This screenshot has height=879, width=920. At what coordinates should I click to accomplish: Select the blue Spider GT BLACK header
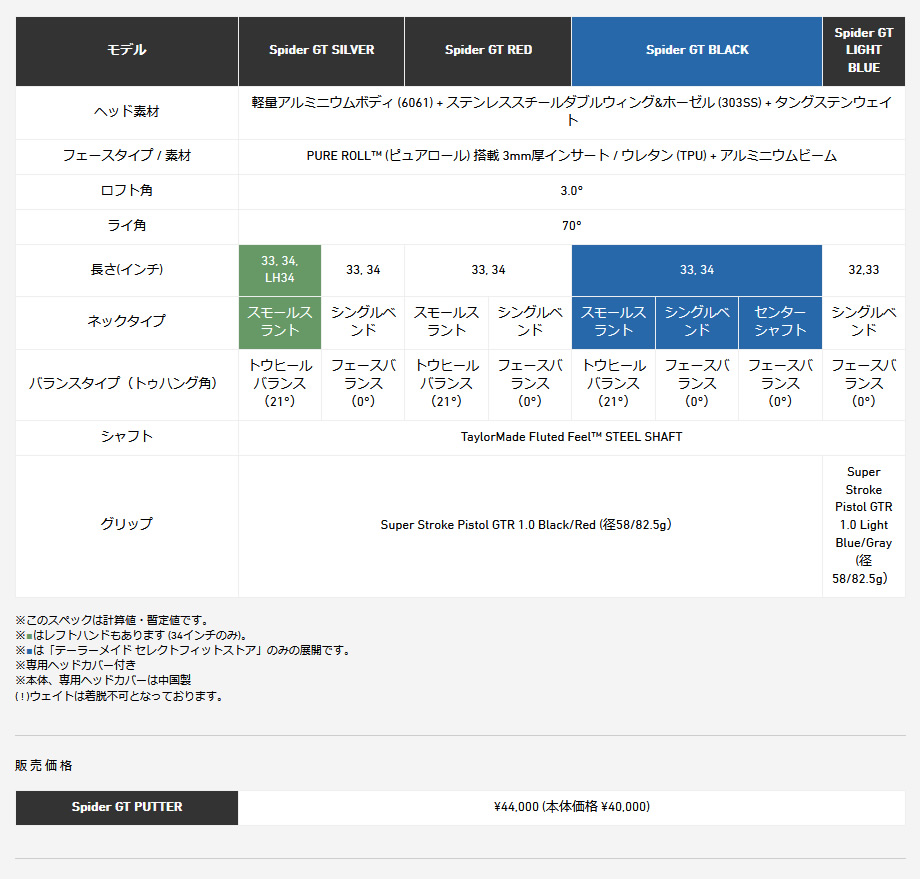(x=697, y=51)
